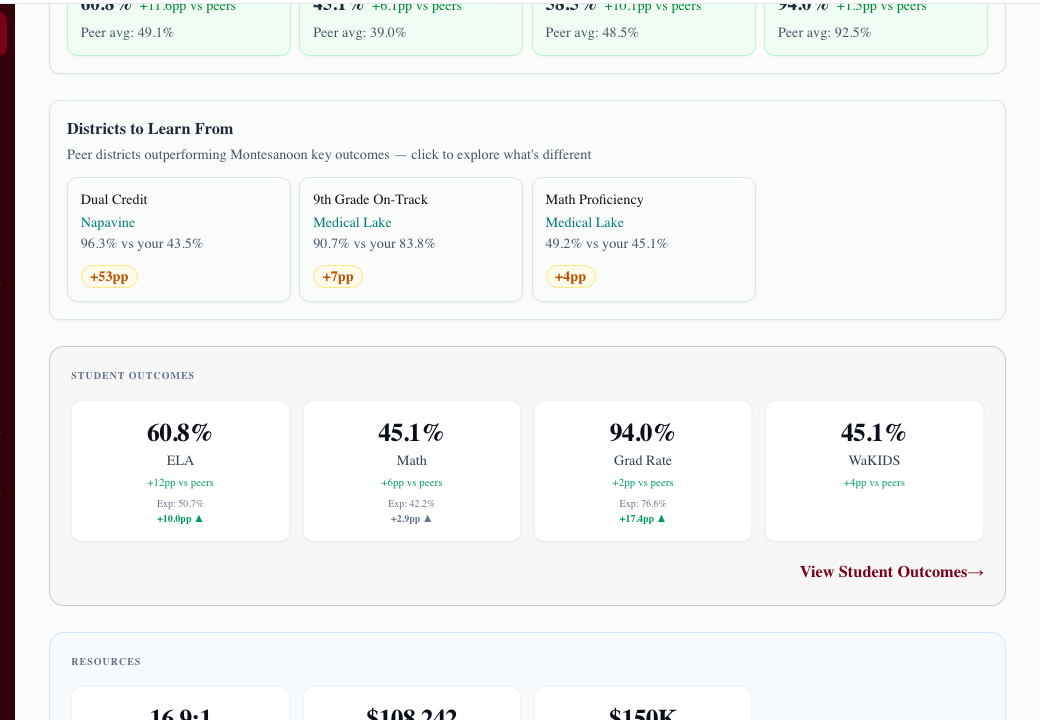Click the WaKIDS label
Viewport: 1040px width, 720px height.
point(874,460)
